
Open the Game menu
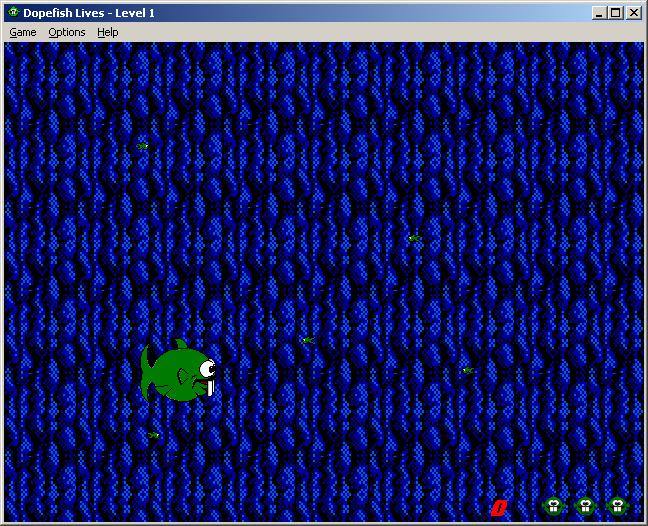pyautogui.click(x=23, y=32)
